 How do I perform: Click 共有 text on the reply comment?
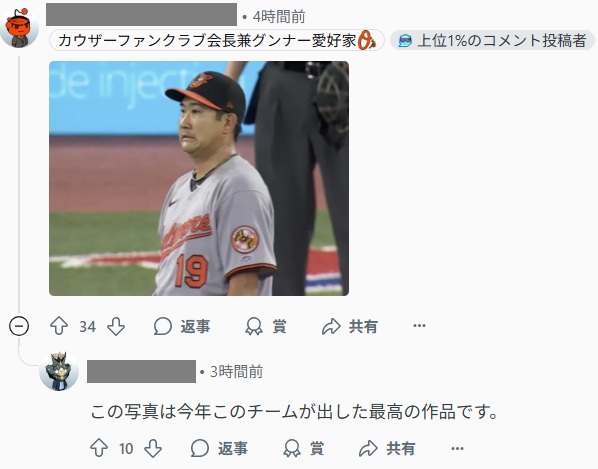401,448
